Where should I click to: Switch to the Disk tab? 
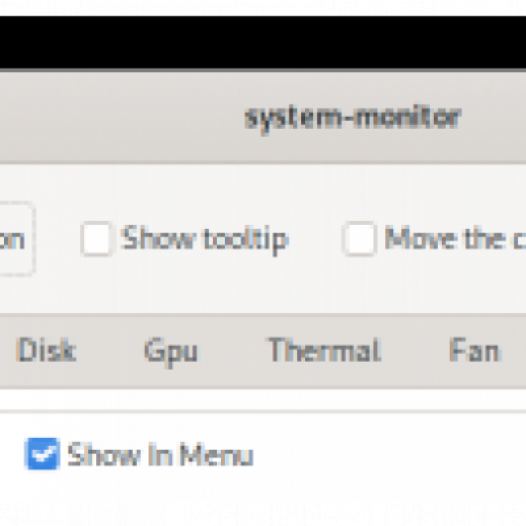pyautogui.click(x=46, y=350)
